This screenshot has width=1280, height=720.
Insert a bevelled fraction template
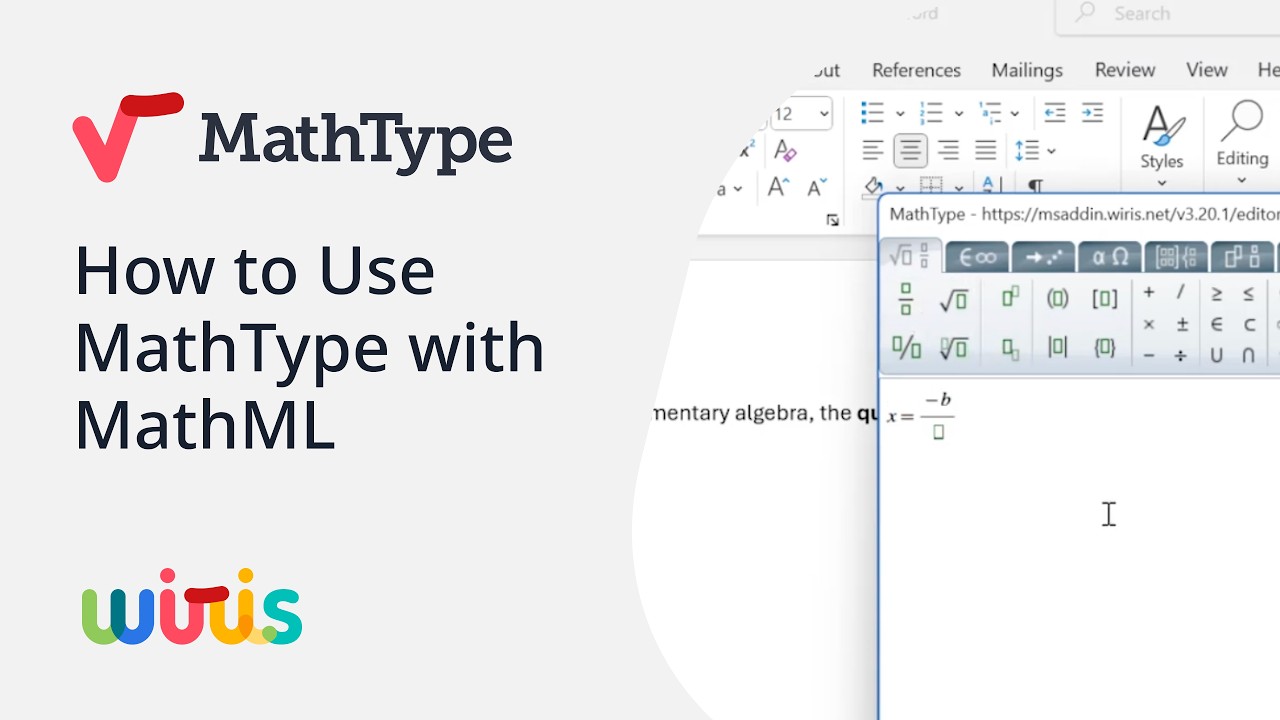pyautogui.click(x=905, y=348)
